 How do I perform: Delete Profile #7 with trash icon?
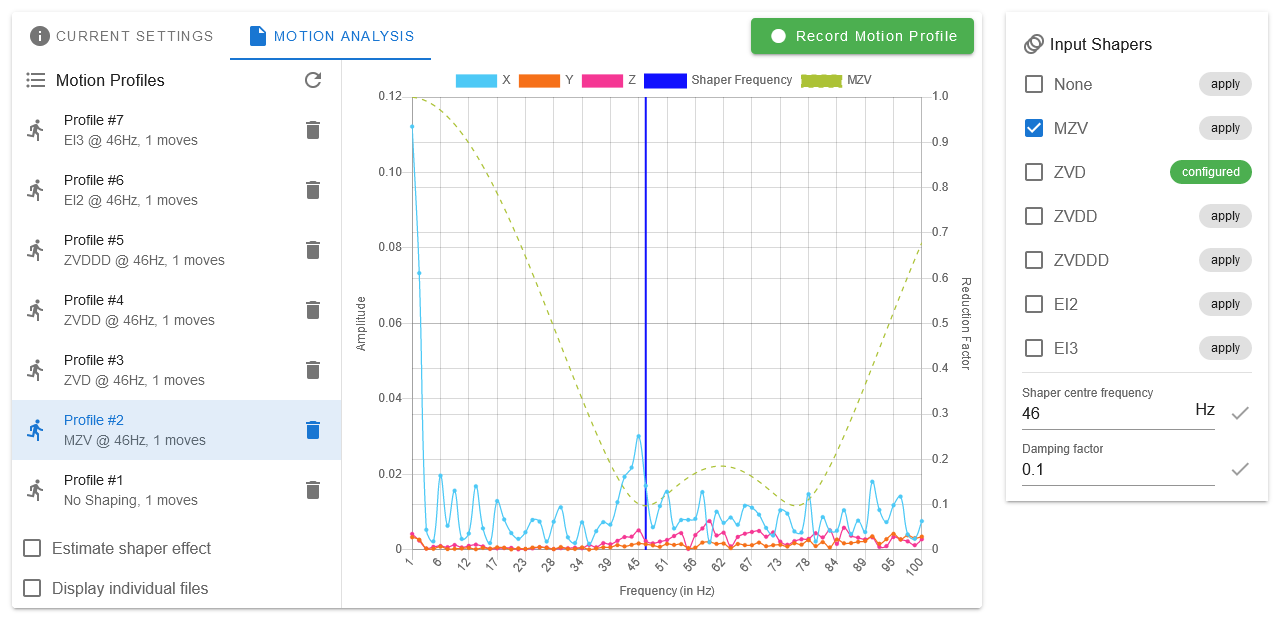(313, 130)
